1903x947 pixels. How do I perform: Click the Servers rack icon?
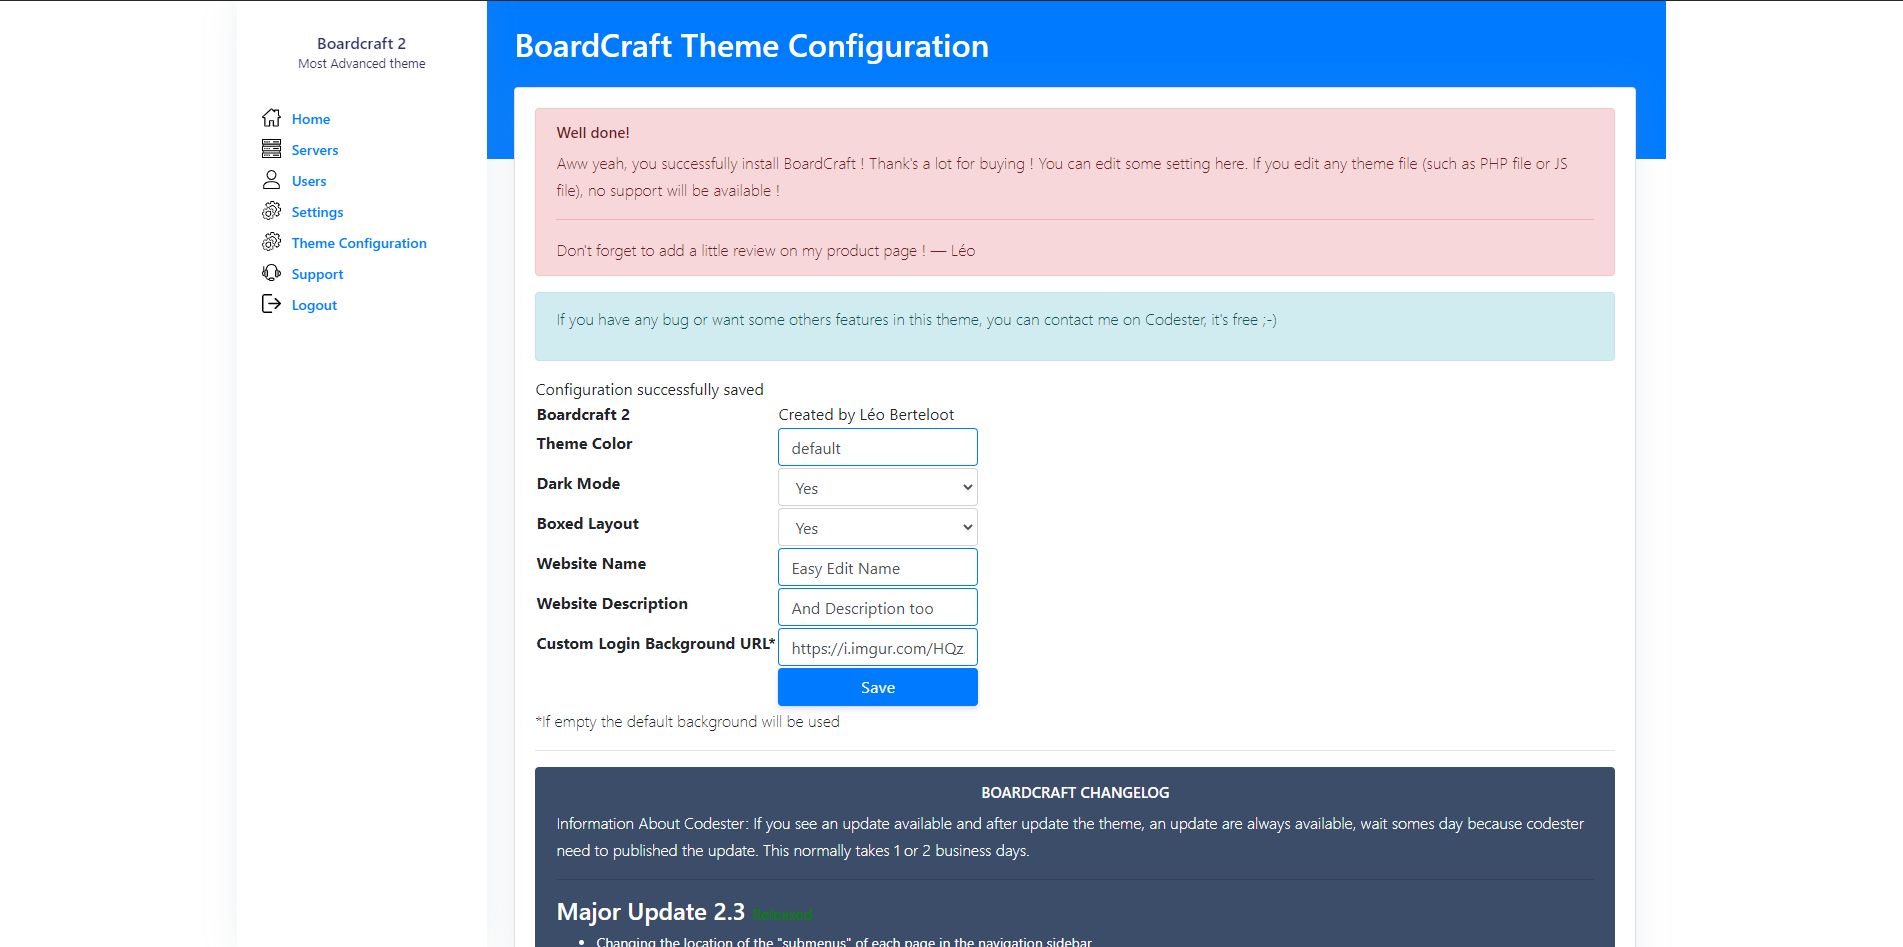pyautogui.click(x=271, y=149)
